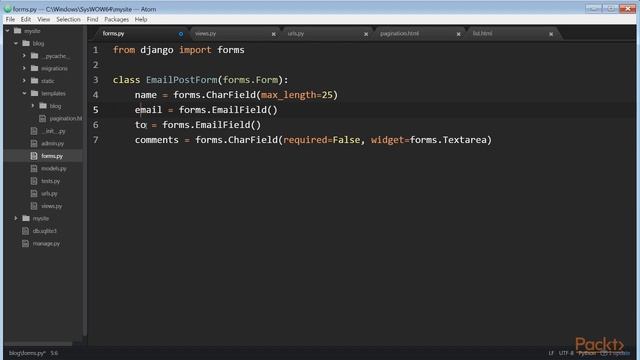Screen dimensions: 640x360
Task: Open the Selection menu
Action: tap(68, 19)
